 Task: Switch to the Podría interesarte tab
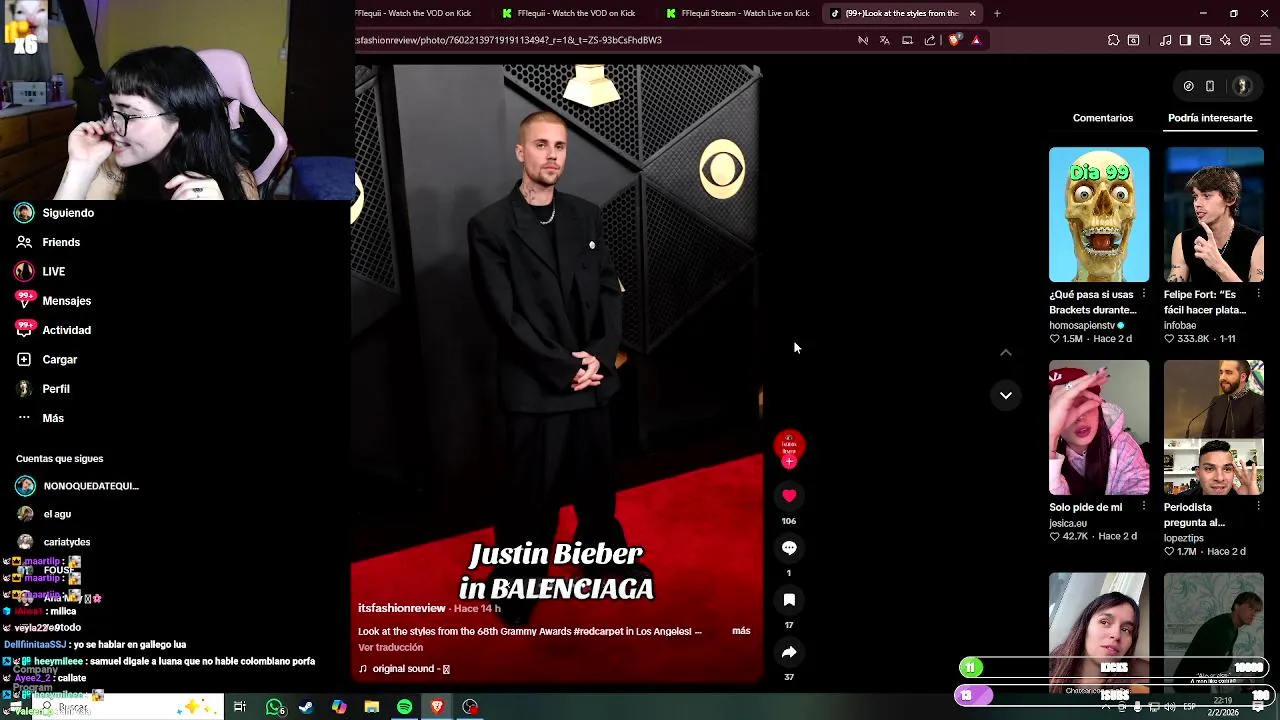tap(1210, 118)
